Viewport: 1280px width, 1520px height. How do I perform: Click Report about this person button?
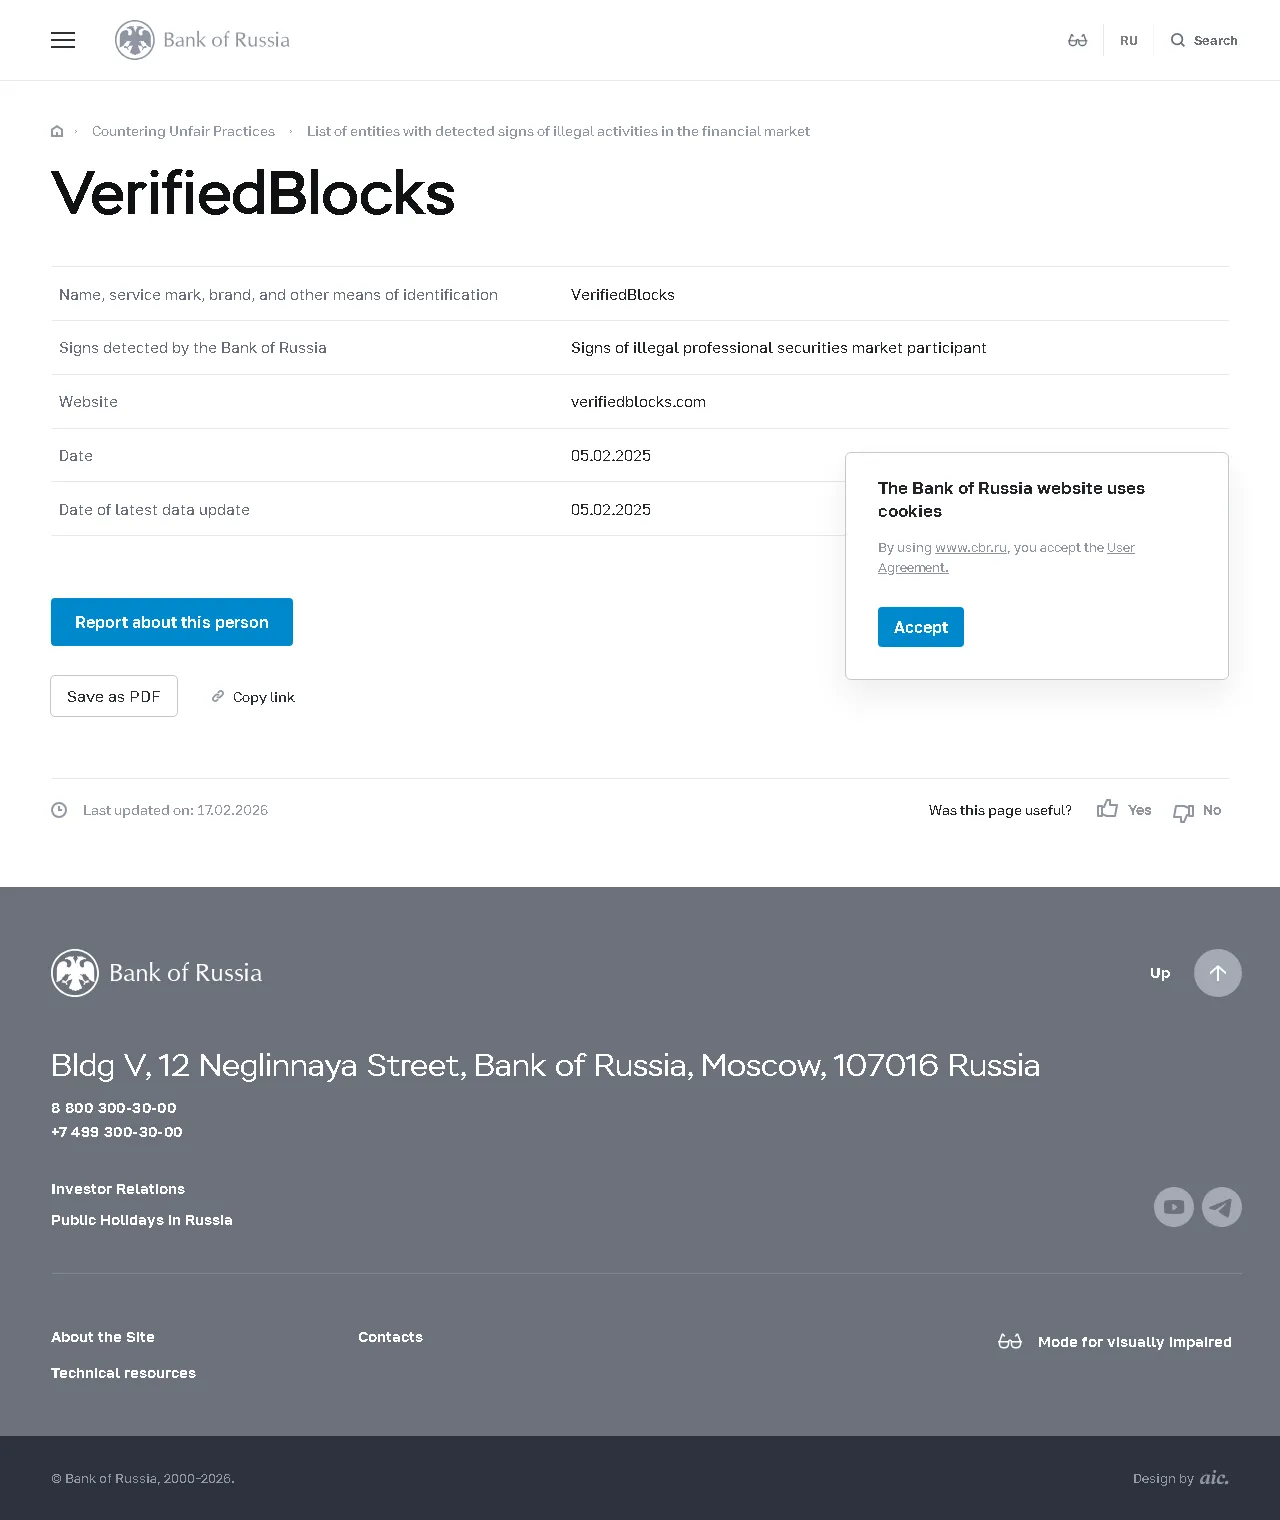172,622
